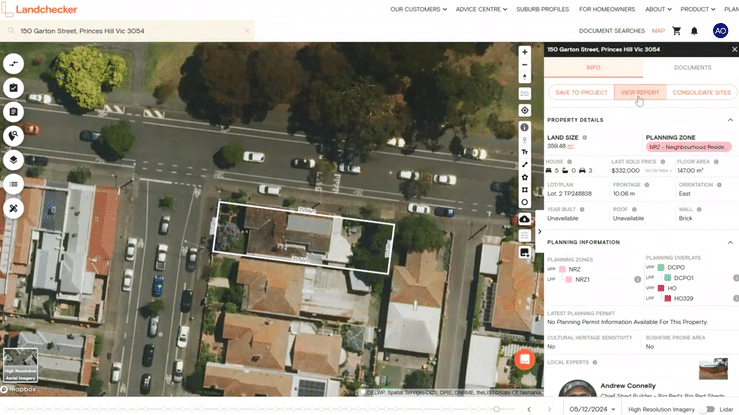Open the map settings sliders icon
This screenshot has height=415, width=739.
click(x=525, y=235)
